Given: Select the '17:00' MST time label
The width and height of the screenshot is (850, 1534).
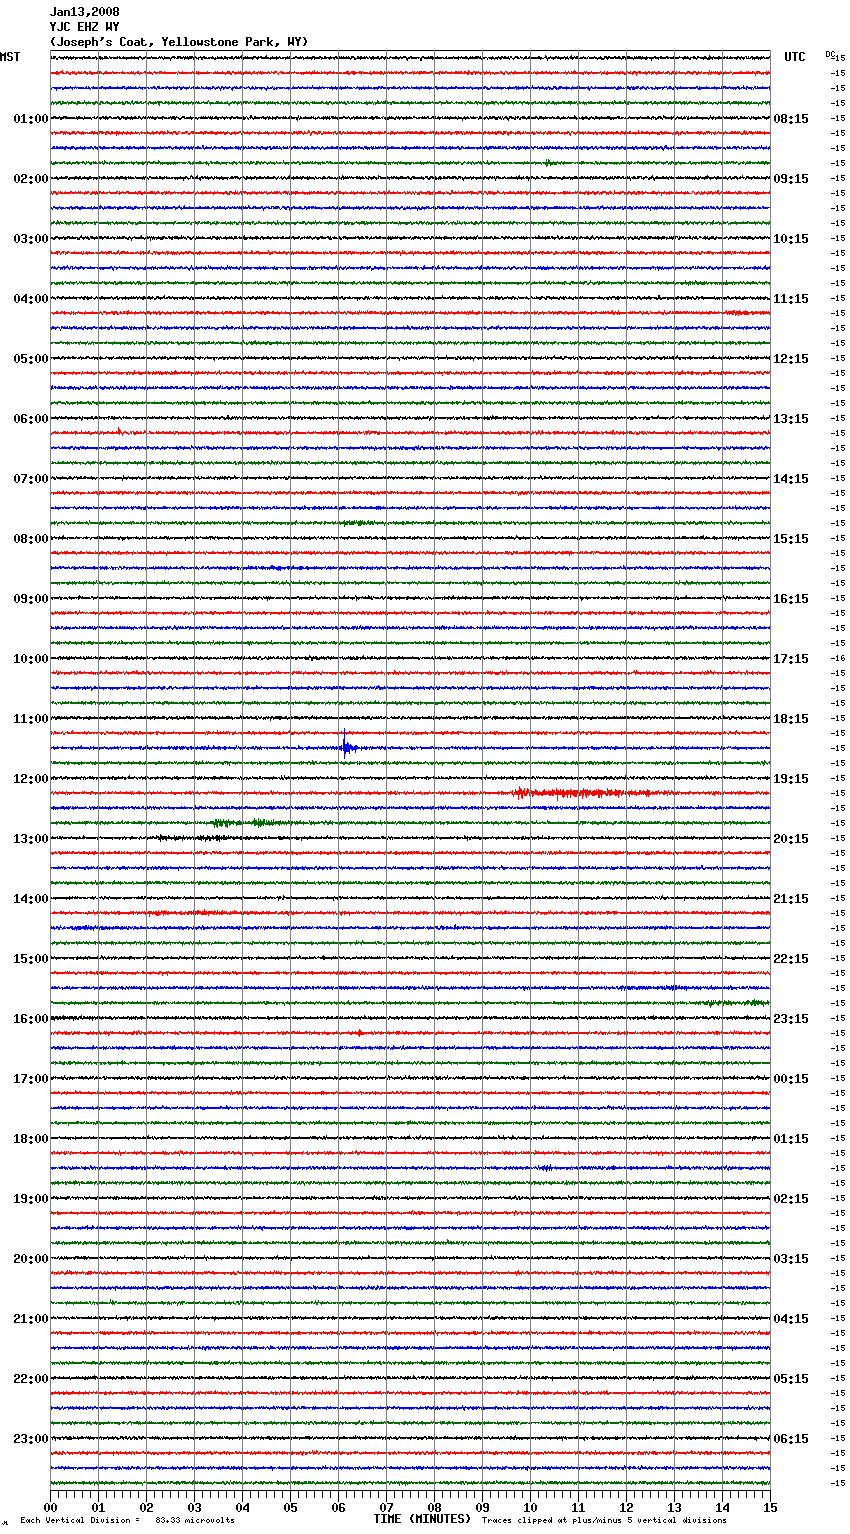Looking at the screenshot, I should (x=31, y=1079).
